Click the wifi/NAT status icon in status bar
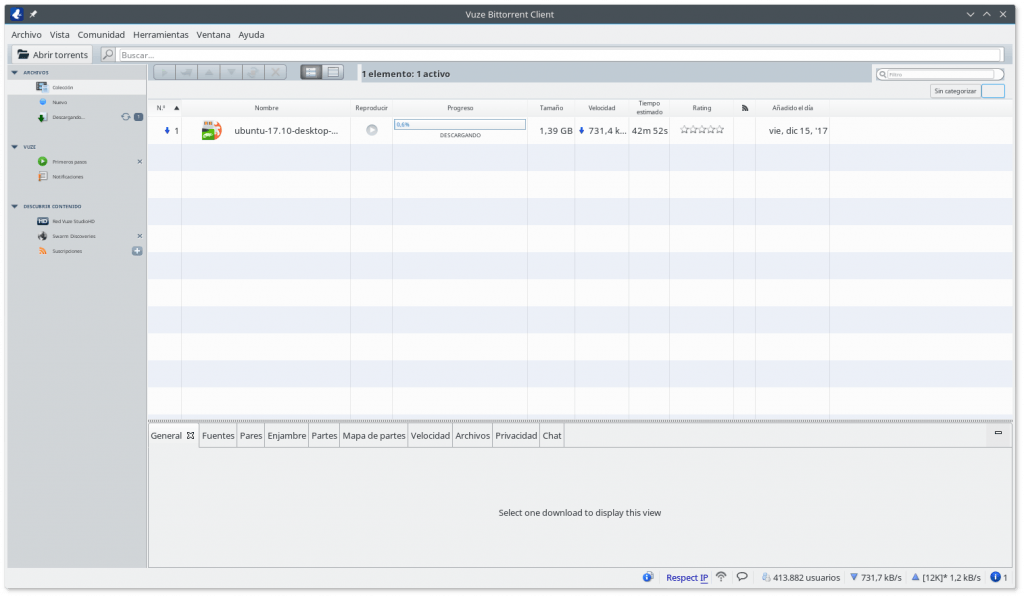This screenshot has width=1024, height=597. [x=721, y=577]
